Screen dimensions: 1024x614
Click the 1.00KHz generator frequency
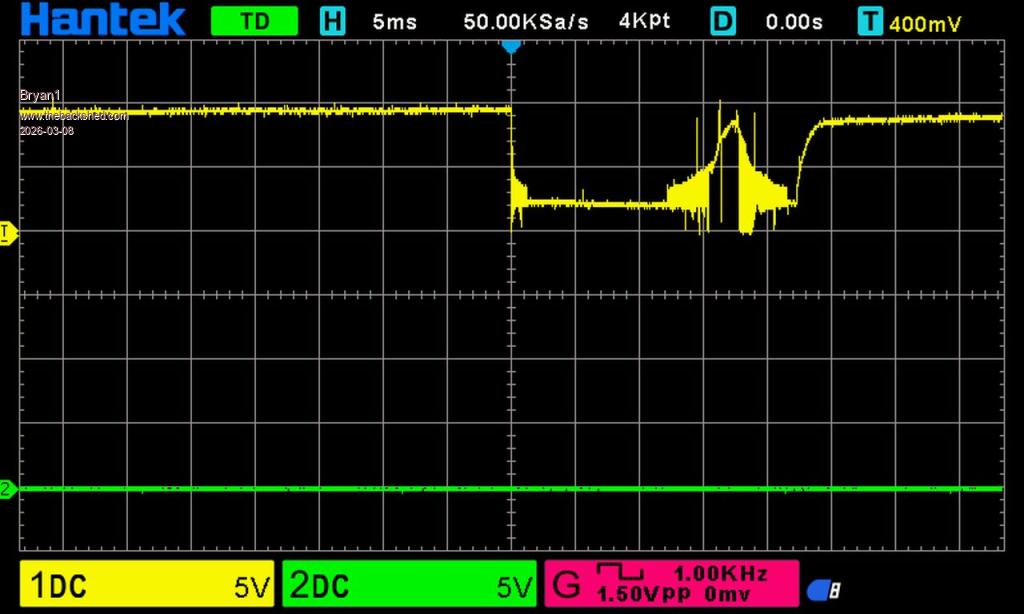pyautogui.click(x=720, y=574)
